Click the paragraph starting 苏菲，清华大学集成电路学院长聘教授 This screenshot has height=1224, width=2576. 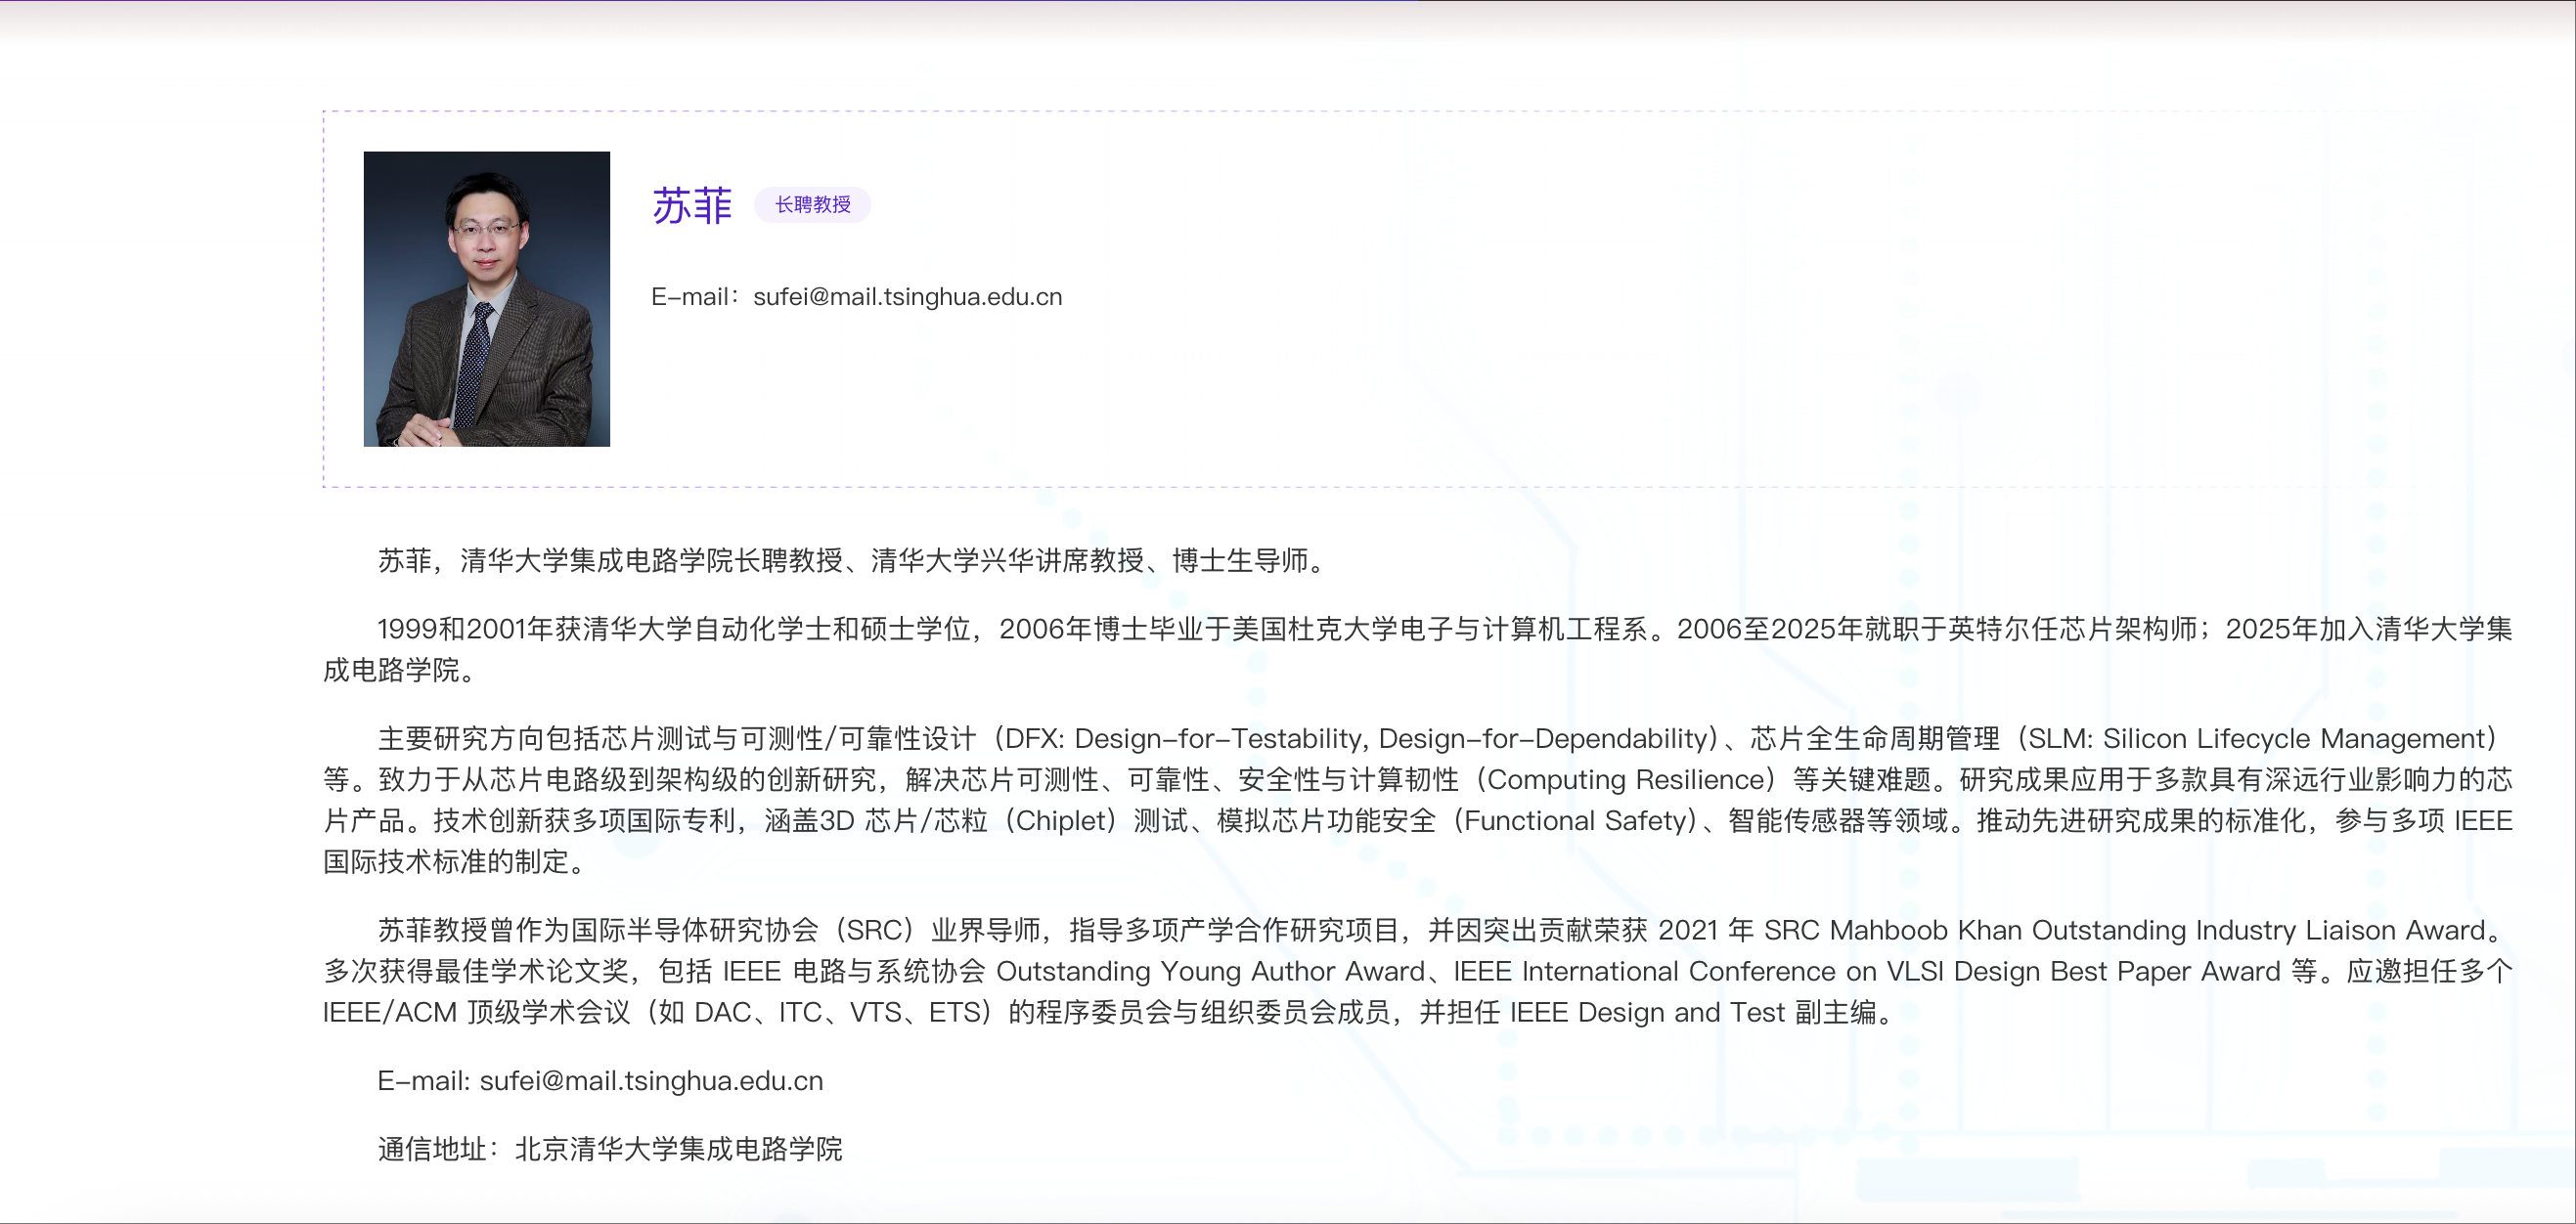[x=851, y=561]
